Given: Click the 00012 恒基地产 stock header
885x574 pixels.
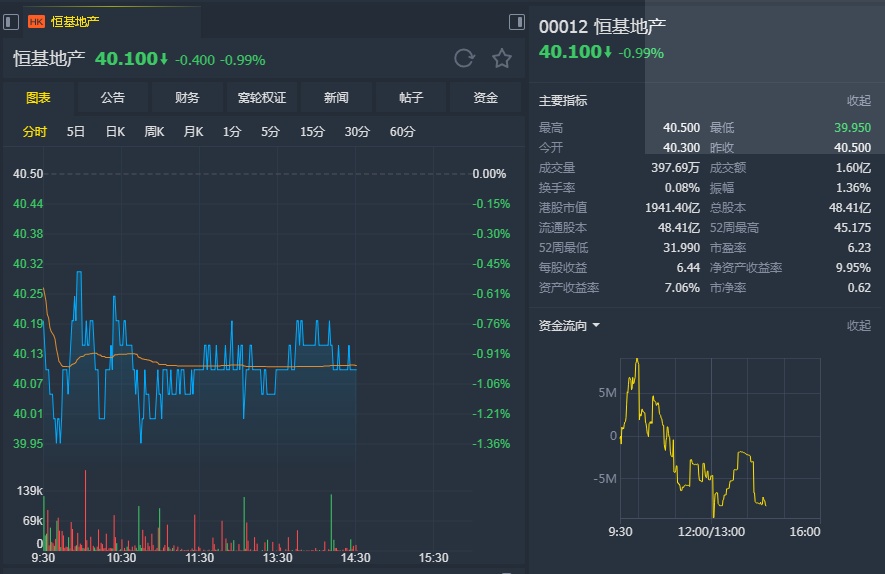Looking at the screenshot, I should (602, 27).
